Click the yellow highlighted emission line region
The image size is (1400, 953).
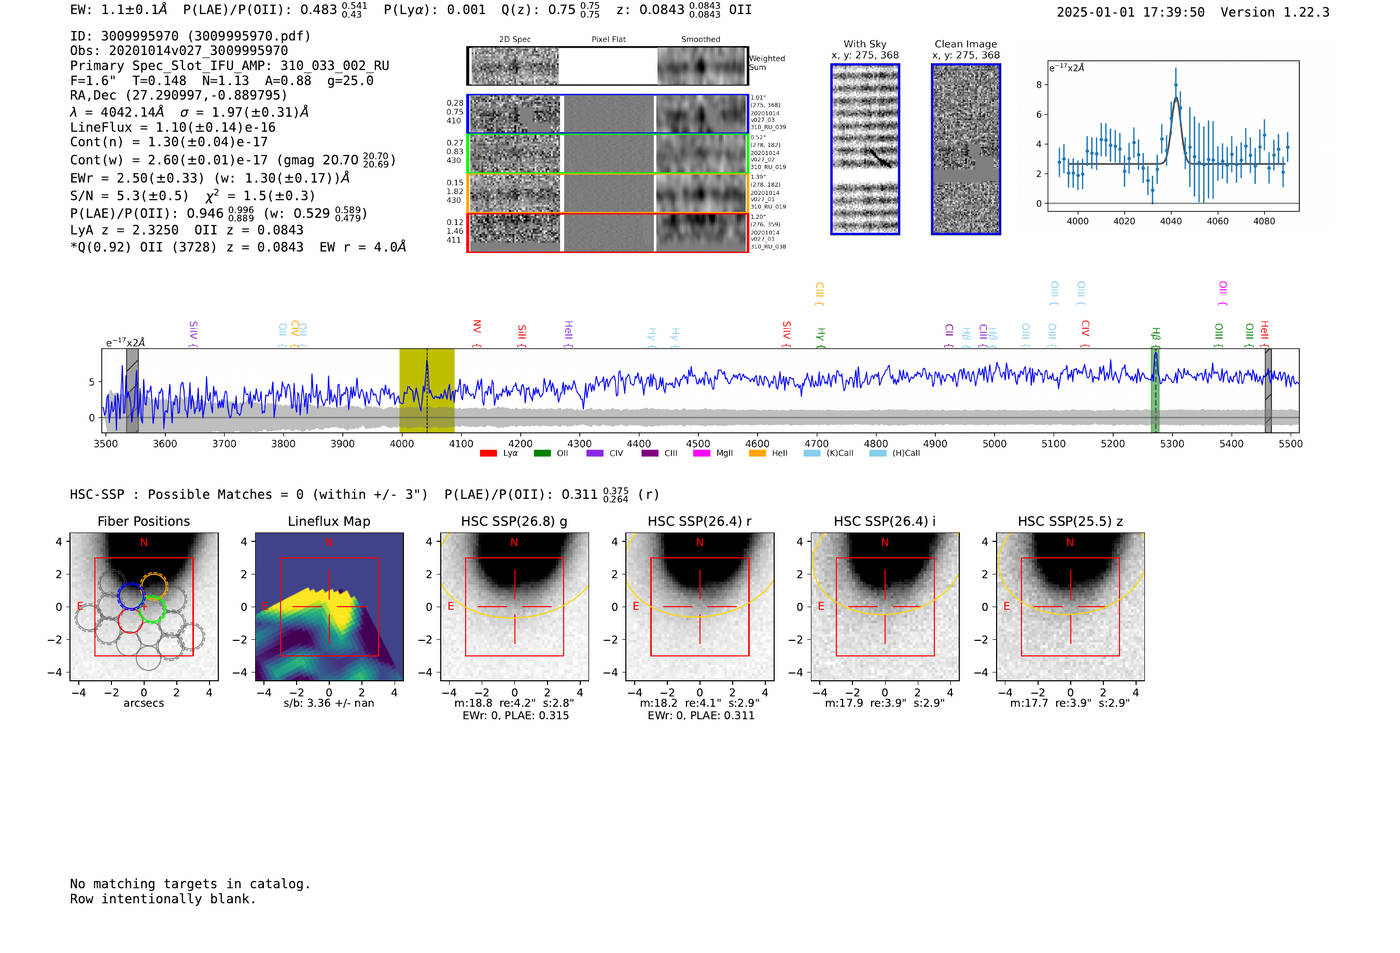click(x=427, y=391)
